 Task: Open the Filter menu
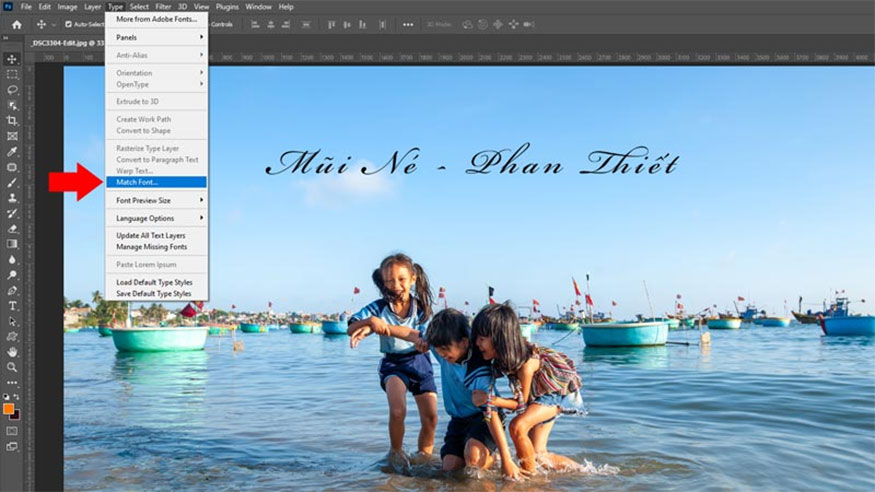163,6
